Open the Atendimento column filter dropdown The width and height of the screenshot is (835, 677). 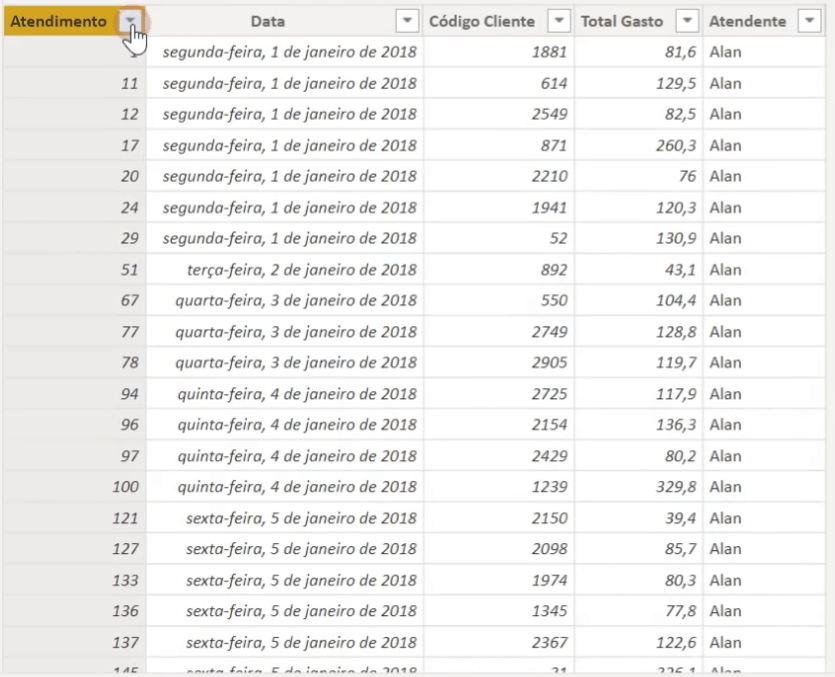130,21
